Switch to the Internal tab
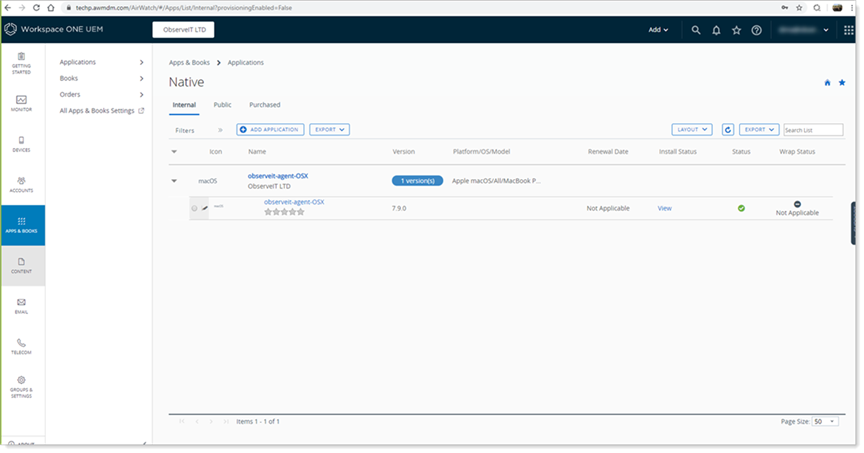 click(184, 105)
